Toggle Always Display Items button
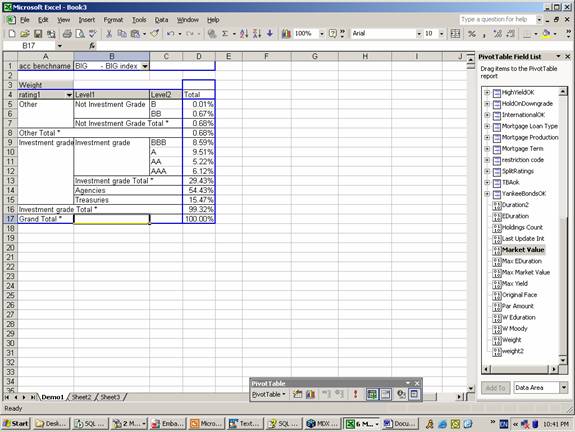Screen dimensions: 575x432 pos(385,394)
